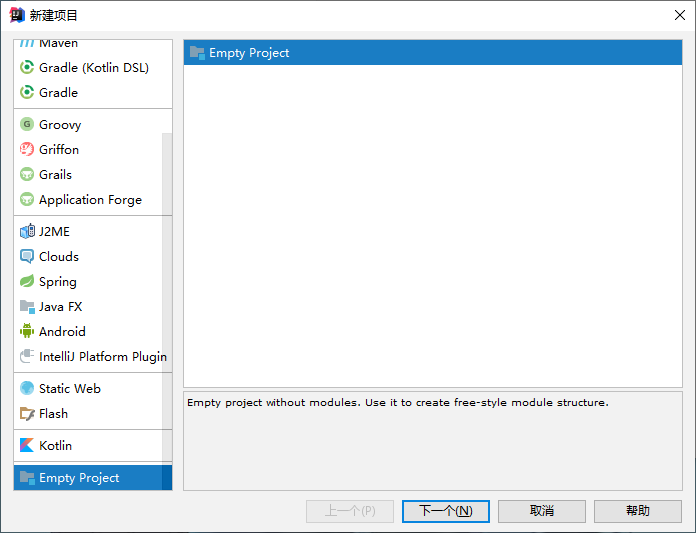Viewport: 696px width, 533px height.
Task: Select the Static Web globe icon
Action: pyautogui.click(x=27, y=388)
